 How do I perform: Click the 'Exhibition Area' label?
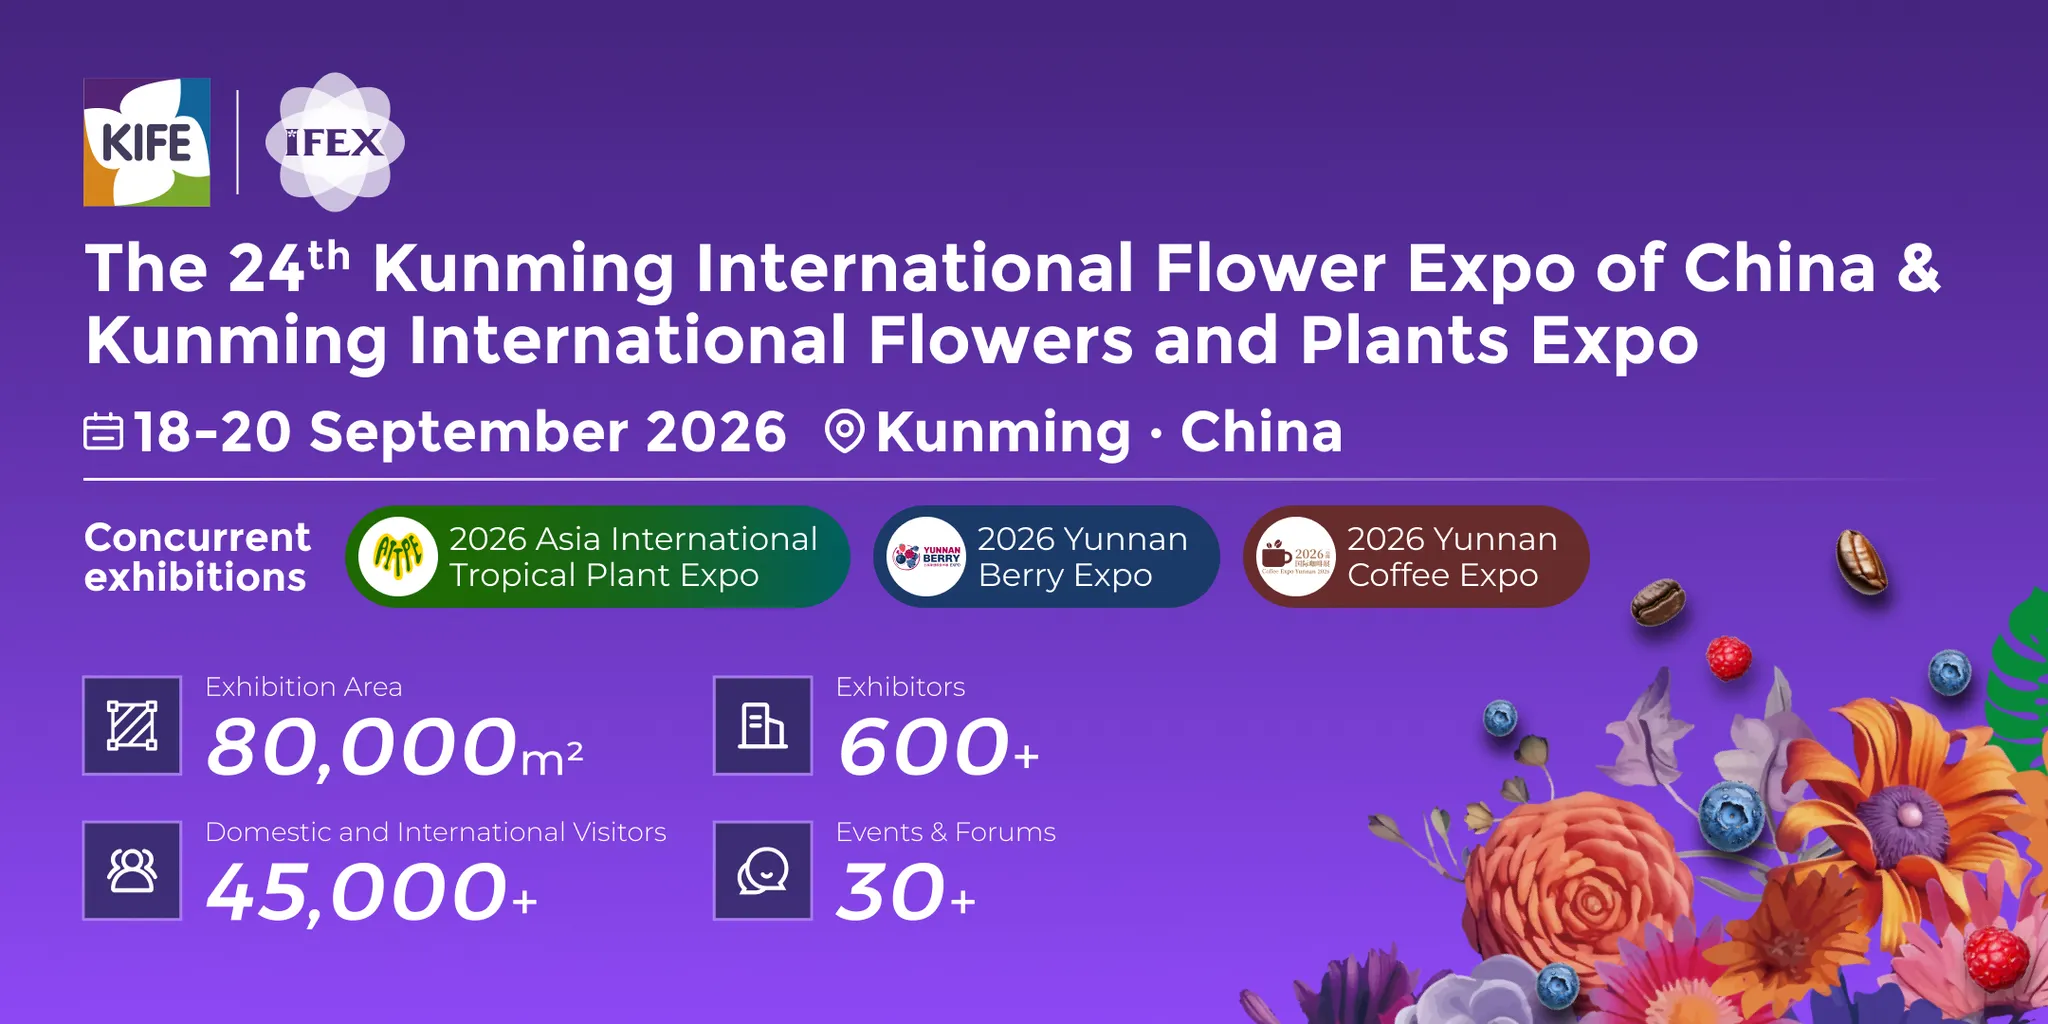[304, 687]
